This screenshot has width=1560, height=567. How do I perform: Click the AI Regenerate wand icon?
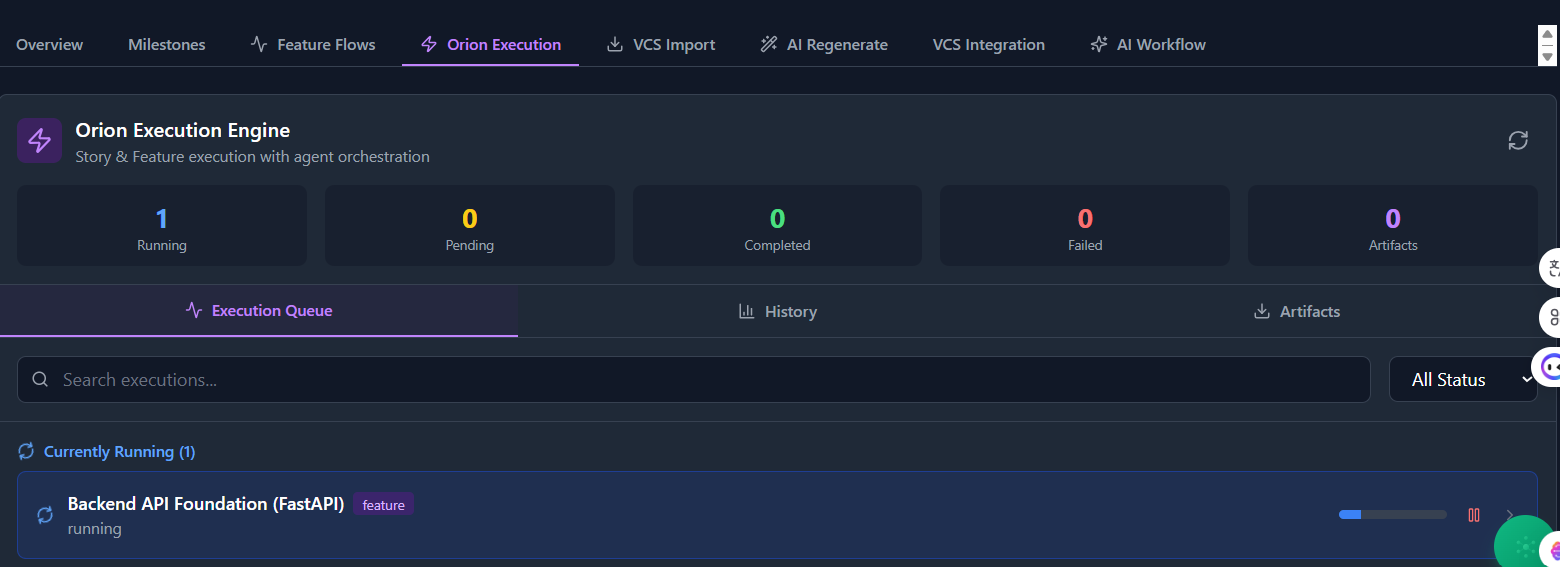coord(769,45)
